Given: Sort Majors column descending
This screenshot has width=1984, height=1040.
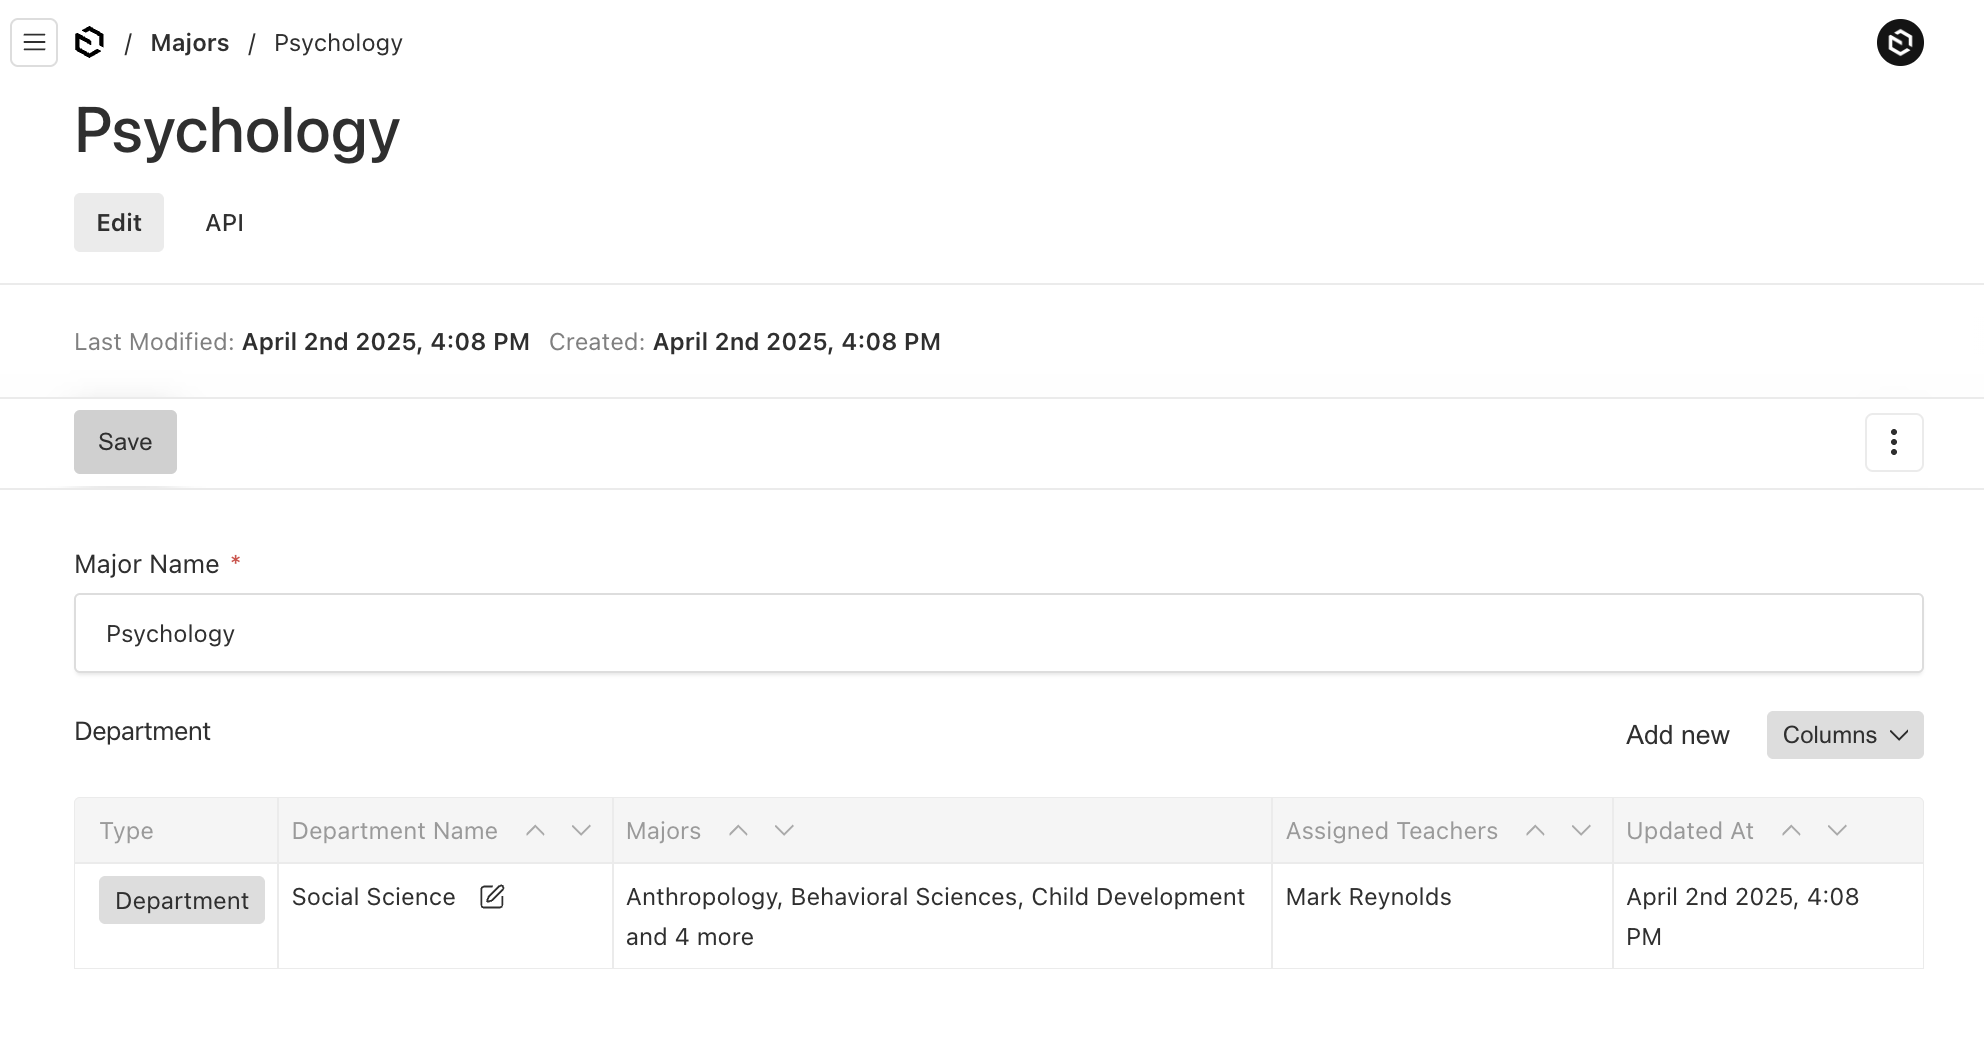Looking at the screenshot, I should pyautogui.click(x=784, y=831).
